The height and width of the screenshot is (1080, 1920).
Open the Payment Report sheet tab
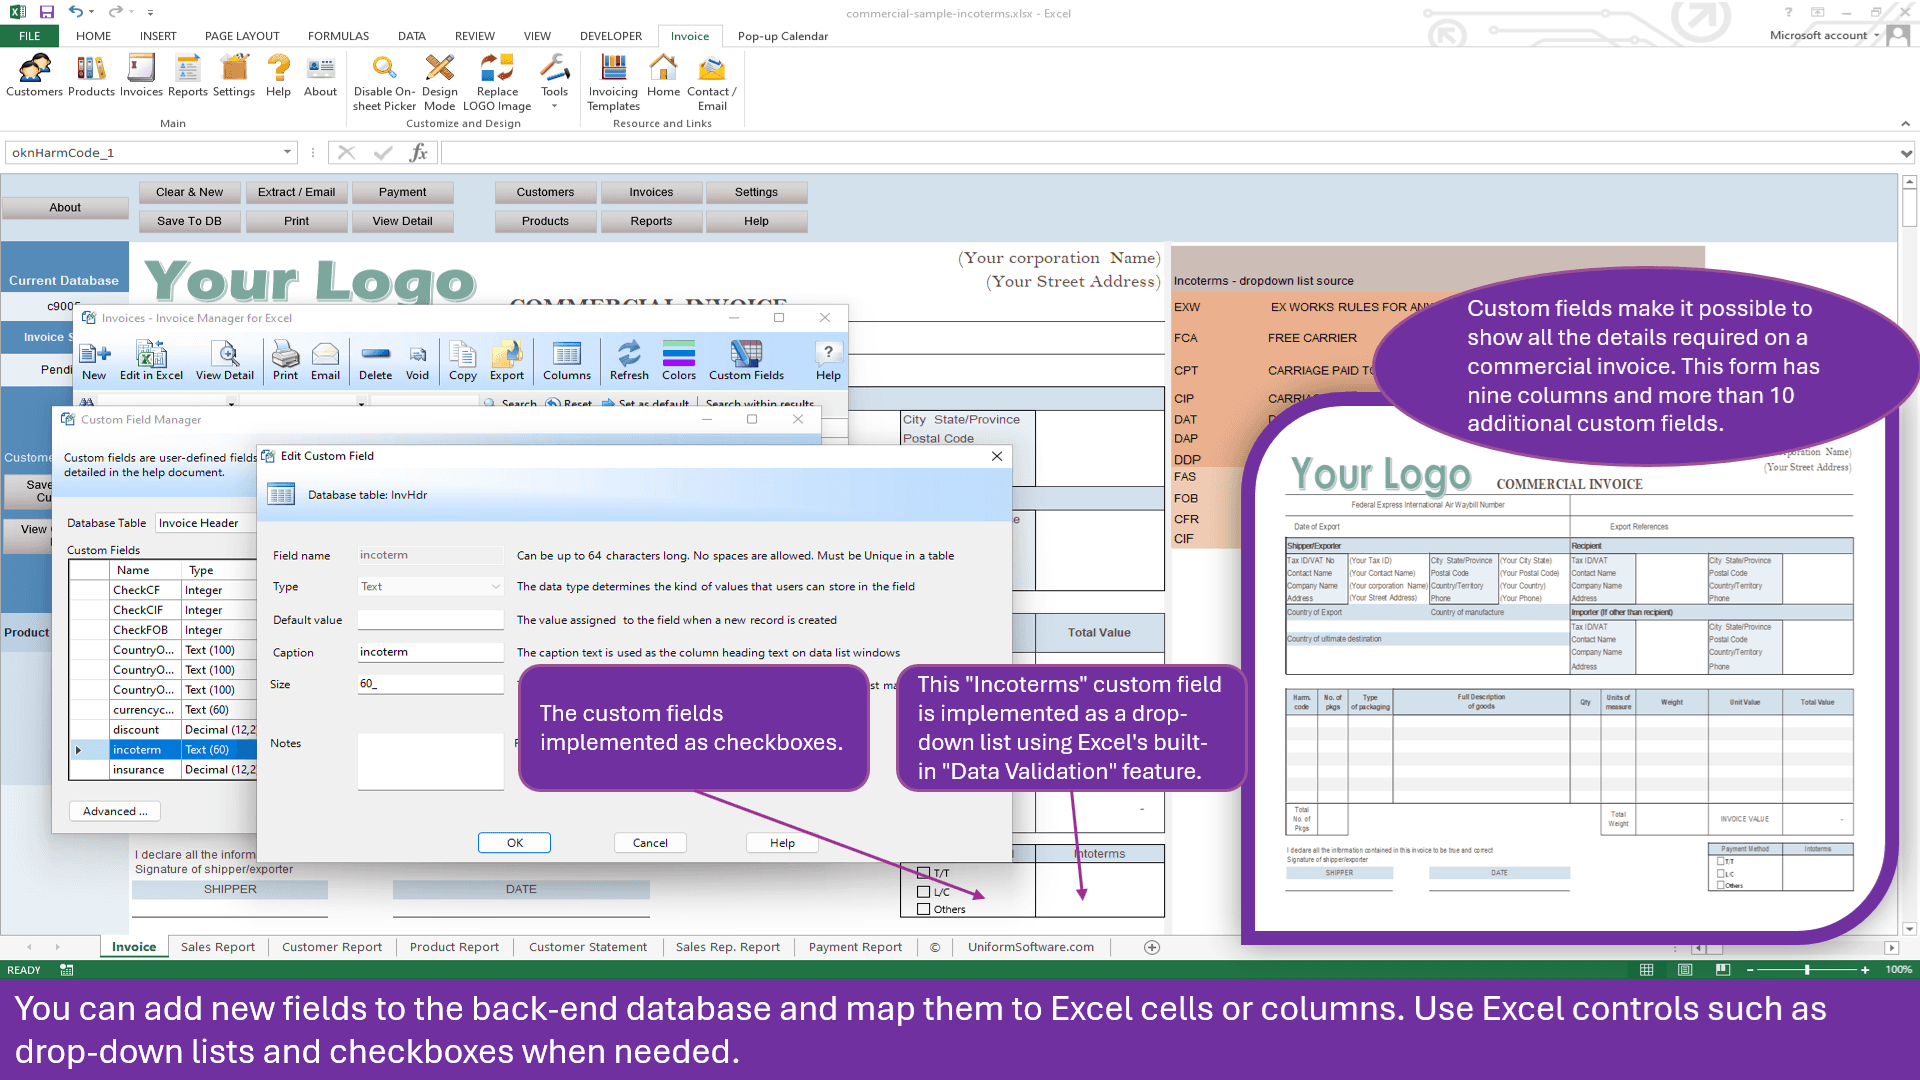click(x=855, y=947)
